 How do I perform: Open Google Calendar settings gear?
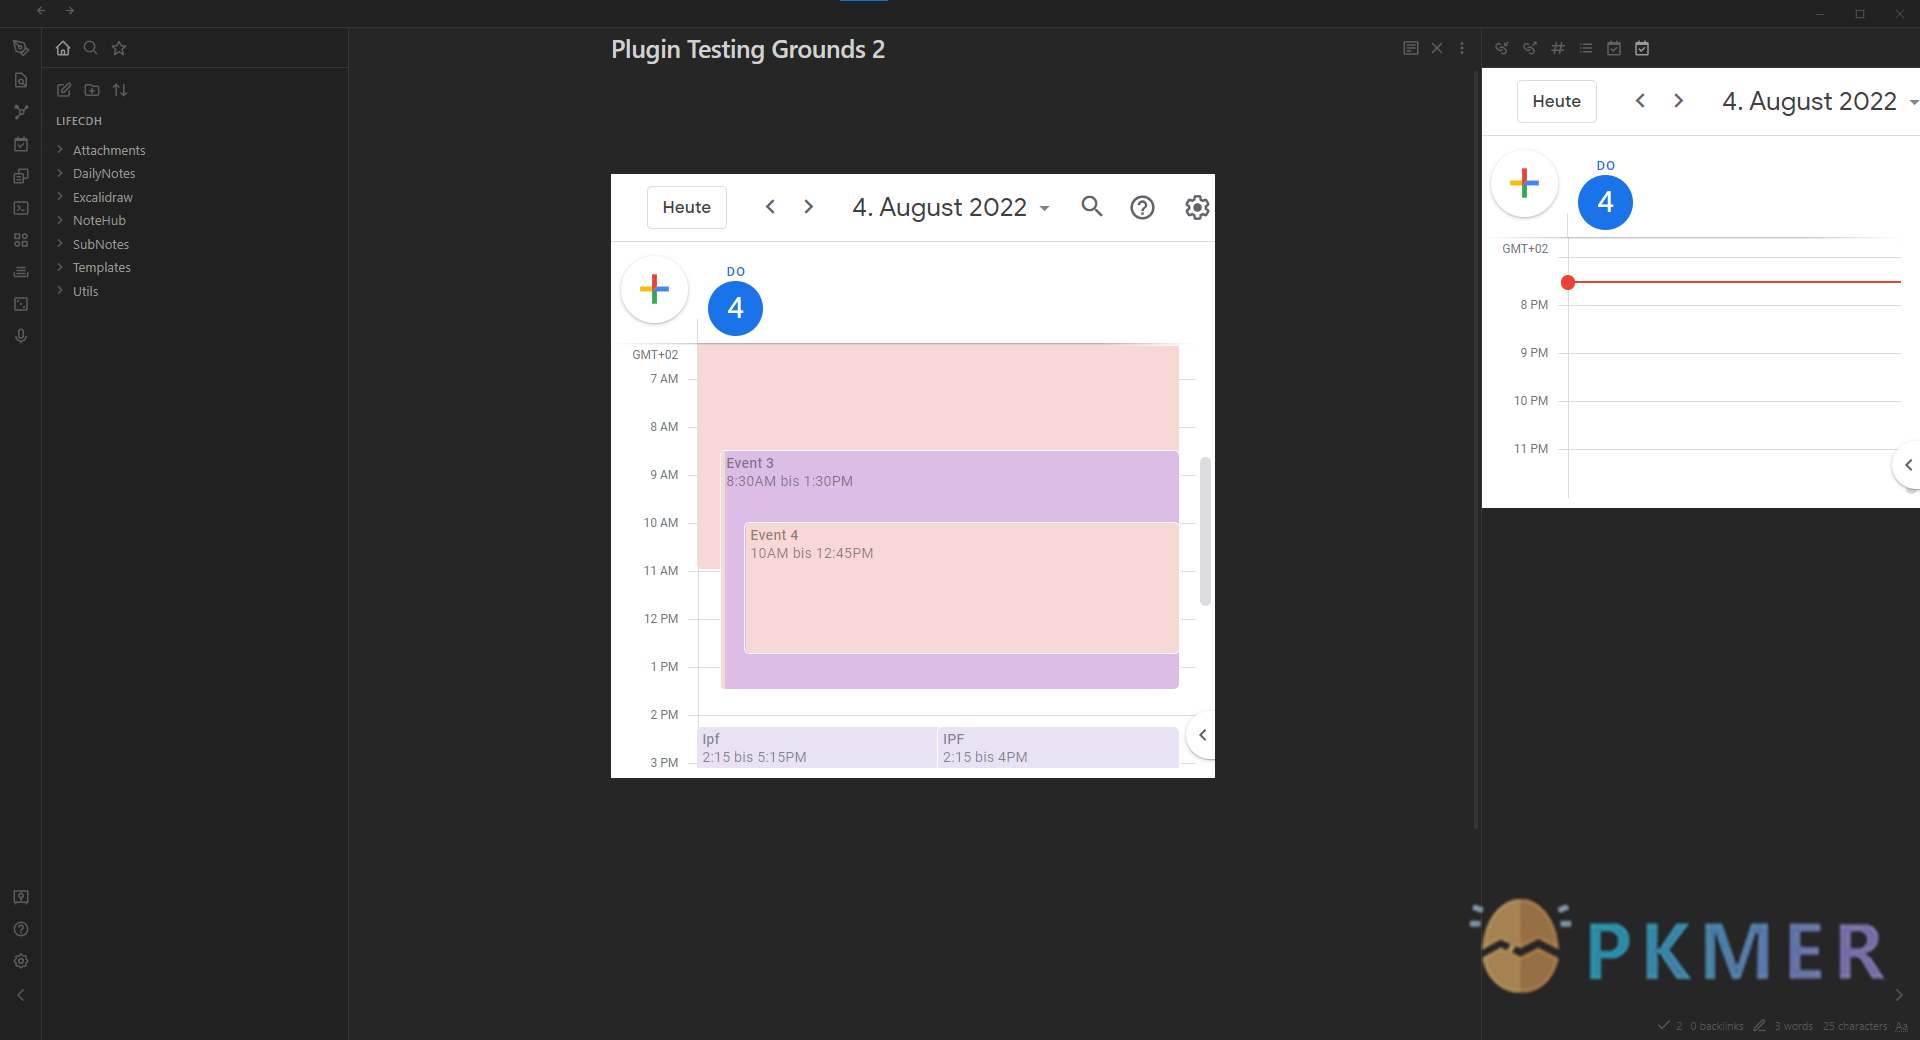(1196, 207)
